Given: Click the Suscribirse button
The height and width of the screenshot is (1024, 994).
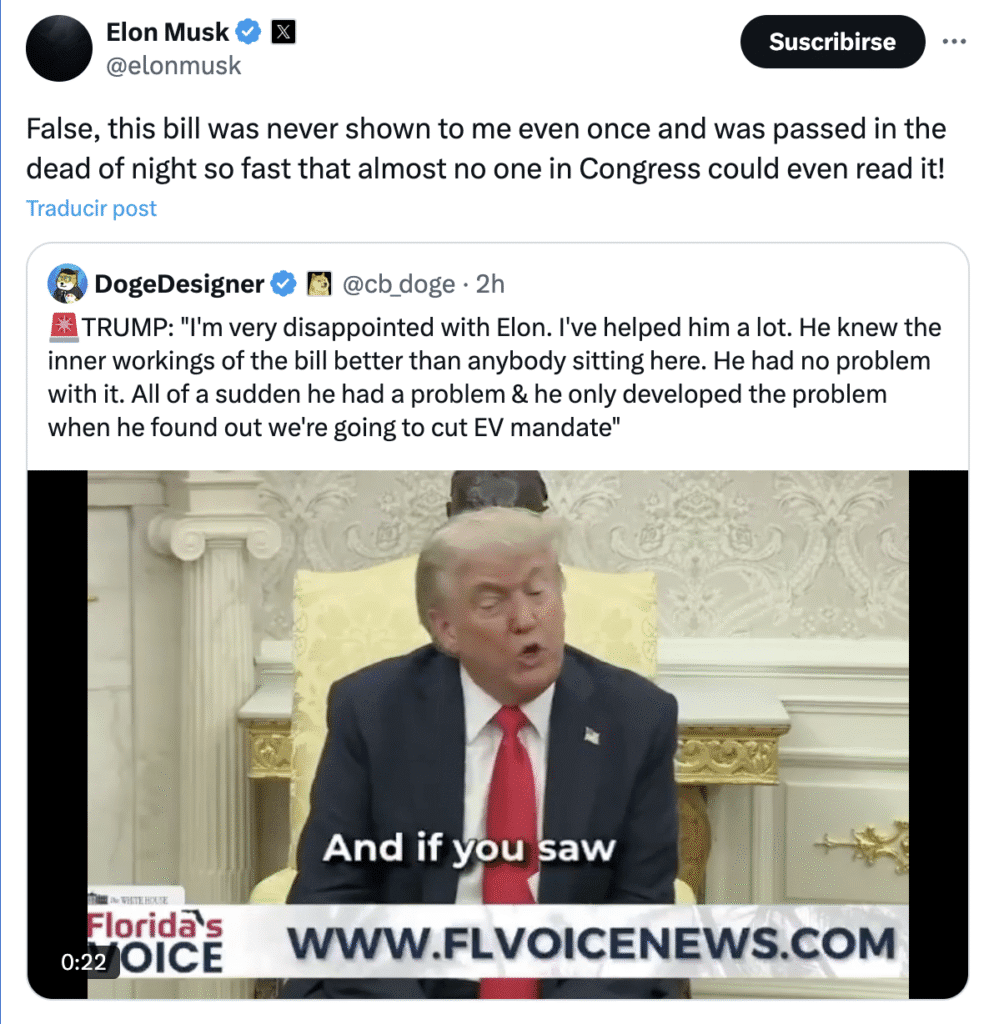Looking at the screenshot, I should 833,42.
